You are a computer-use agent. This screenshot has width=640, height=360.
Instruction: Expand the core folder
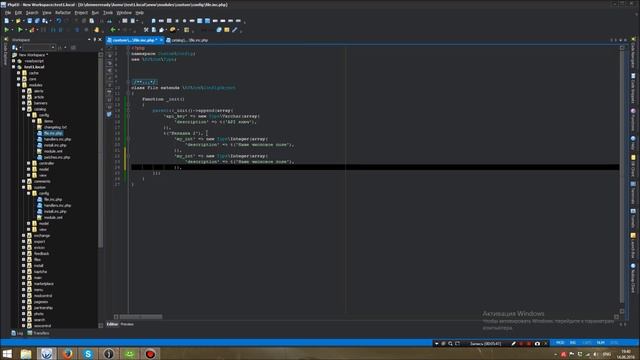point(18,79)
